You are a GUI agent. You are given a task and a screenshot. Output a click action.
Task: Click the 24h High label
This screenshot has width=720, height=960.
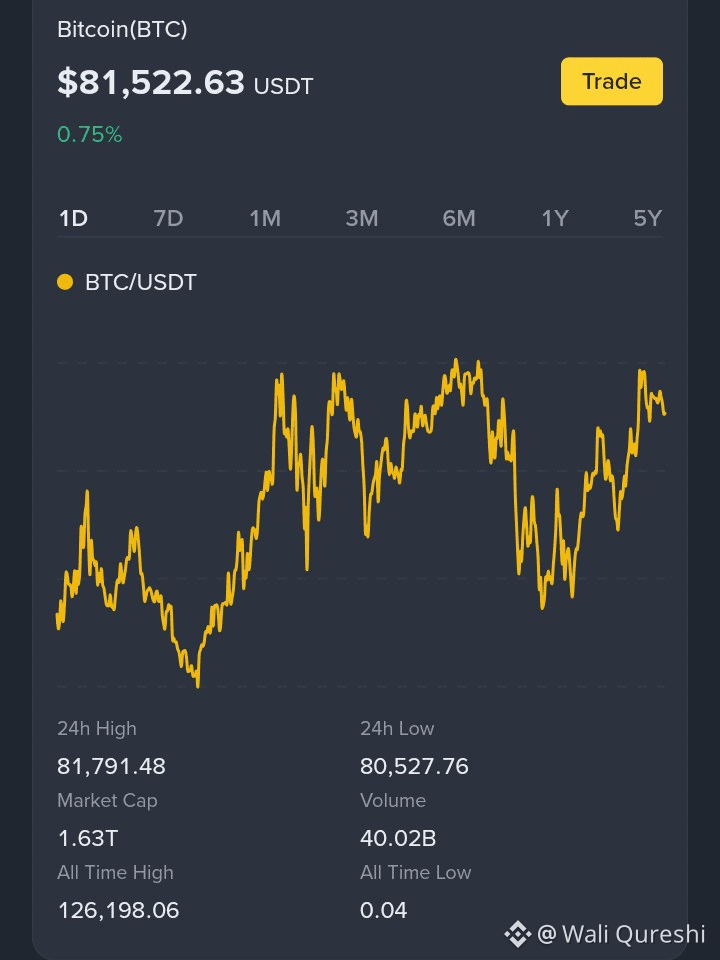(97, 729)
